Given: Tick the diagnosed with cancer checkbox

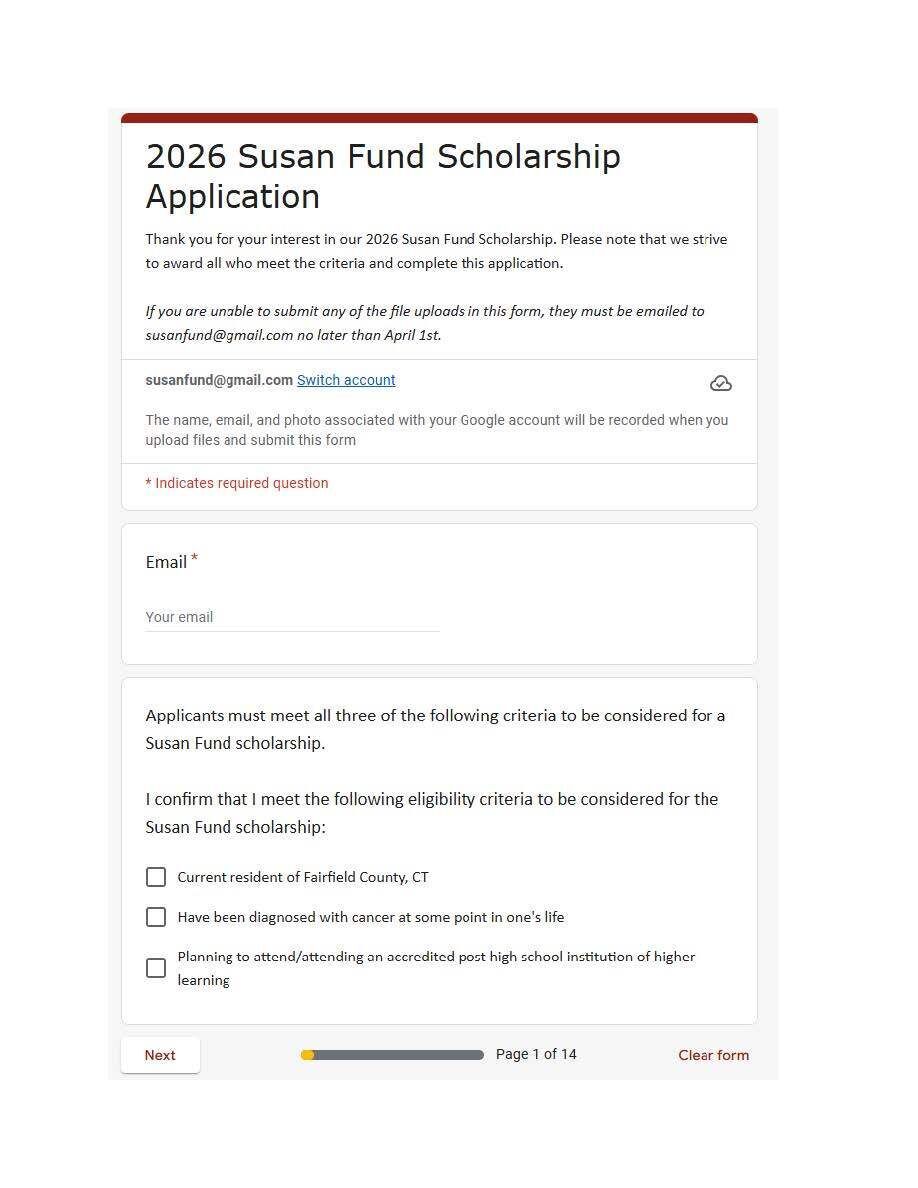Looking at the screenshot, I should pyautogui.click(x=156, y=917).
